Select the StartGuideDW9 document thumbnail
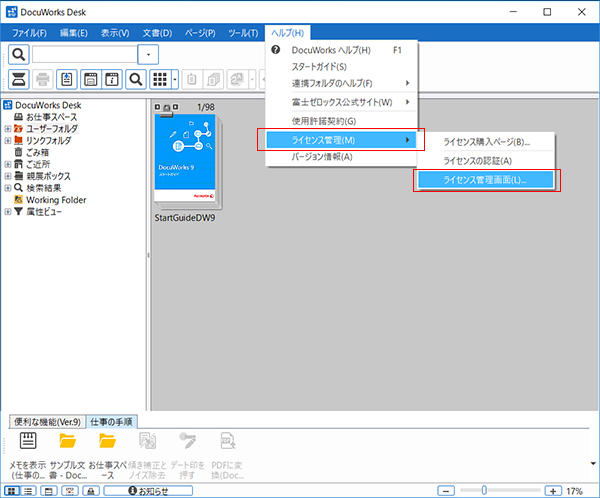Image resolution: width=600 pixels, height=498 pixels. [x=188, y=161]
